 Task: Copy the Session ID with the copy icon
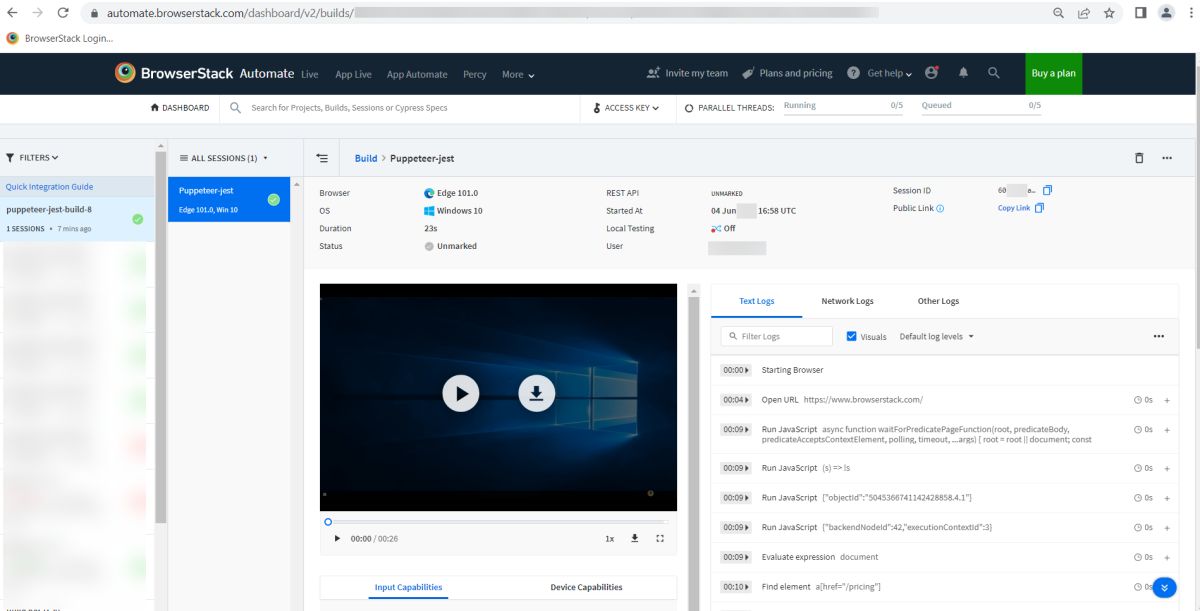(1047, 190)
